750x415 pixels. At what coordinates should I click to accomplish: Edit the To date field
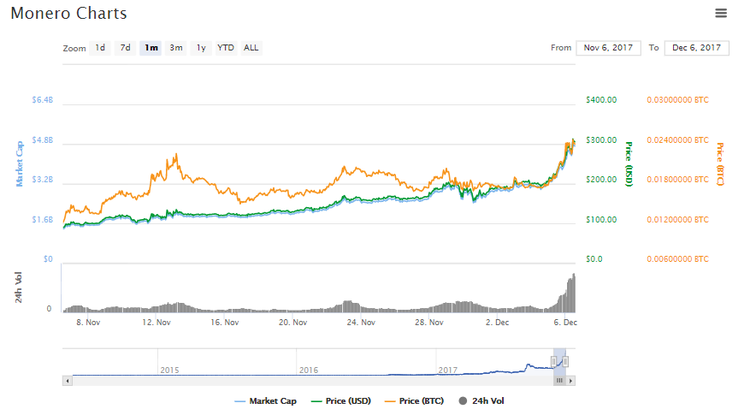click(696, 48)
